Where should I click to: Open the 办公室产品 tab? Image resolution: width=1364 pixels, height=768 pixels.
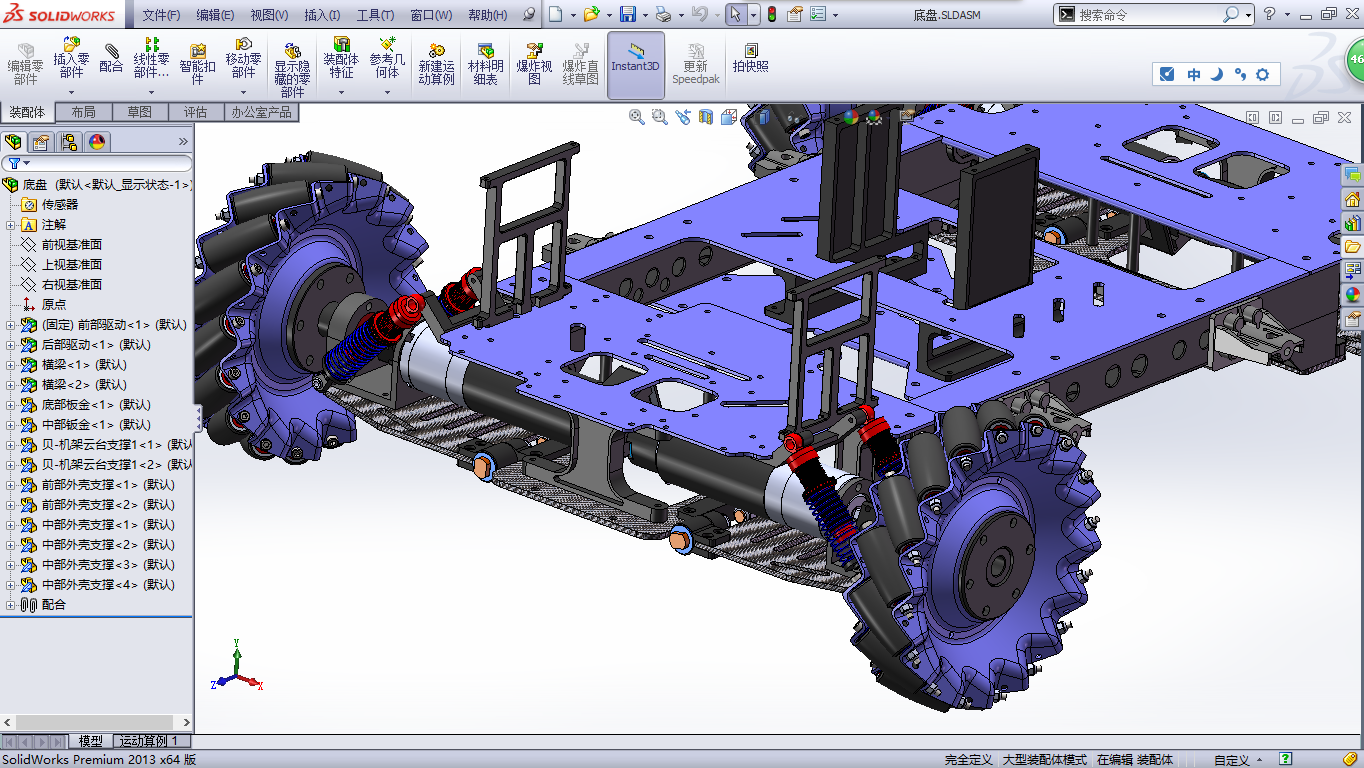[261, 112]
